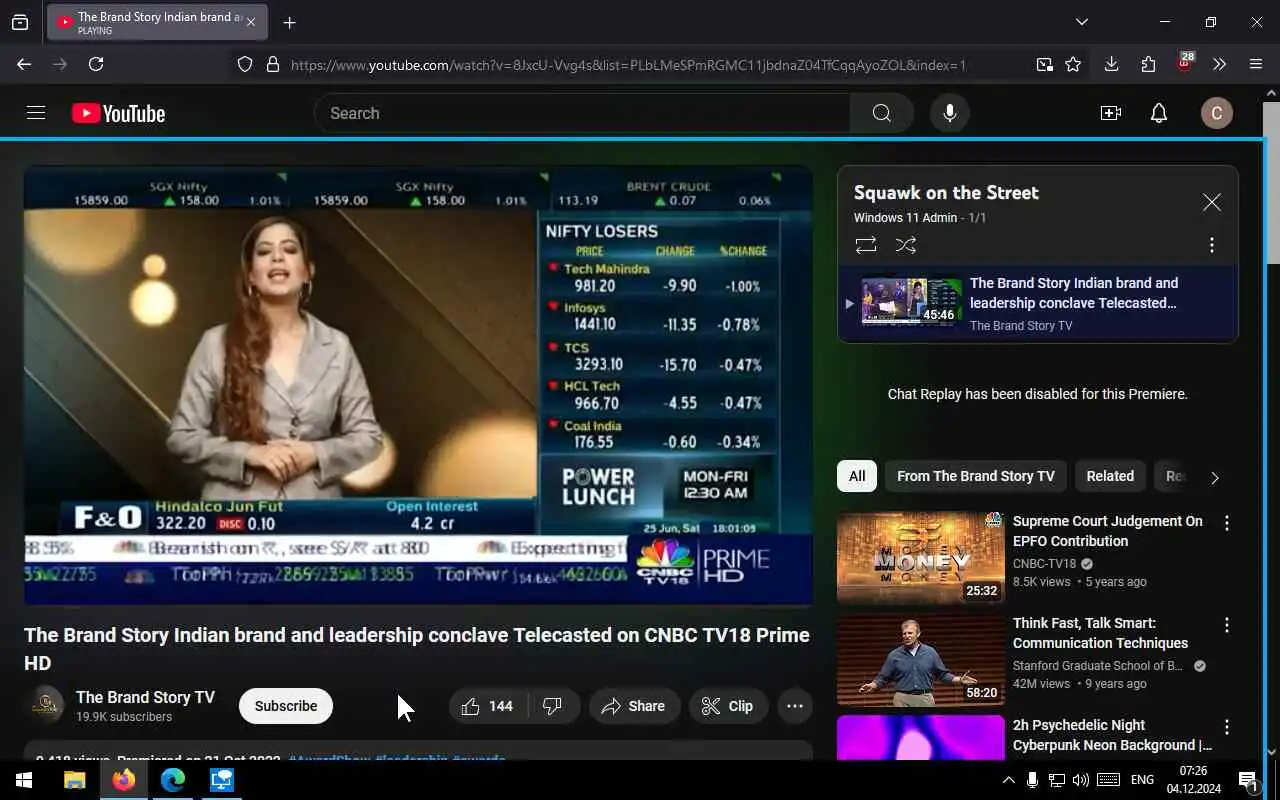Screen dimensions: 1280x800
Task: Open more actions under the video
Action: coord(795,706)
